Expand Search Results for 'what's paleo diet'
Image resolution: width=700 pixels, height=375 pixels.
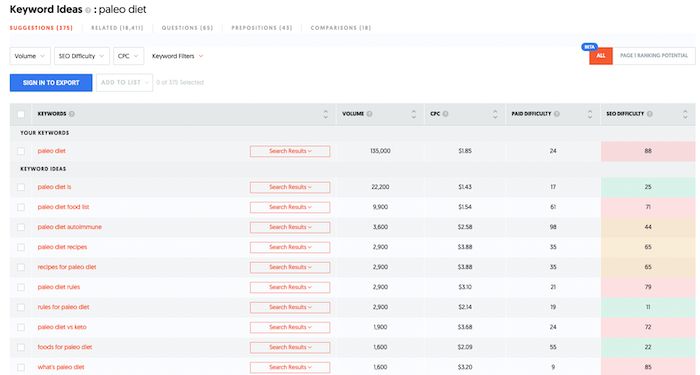click(x=290, y=367)
